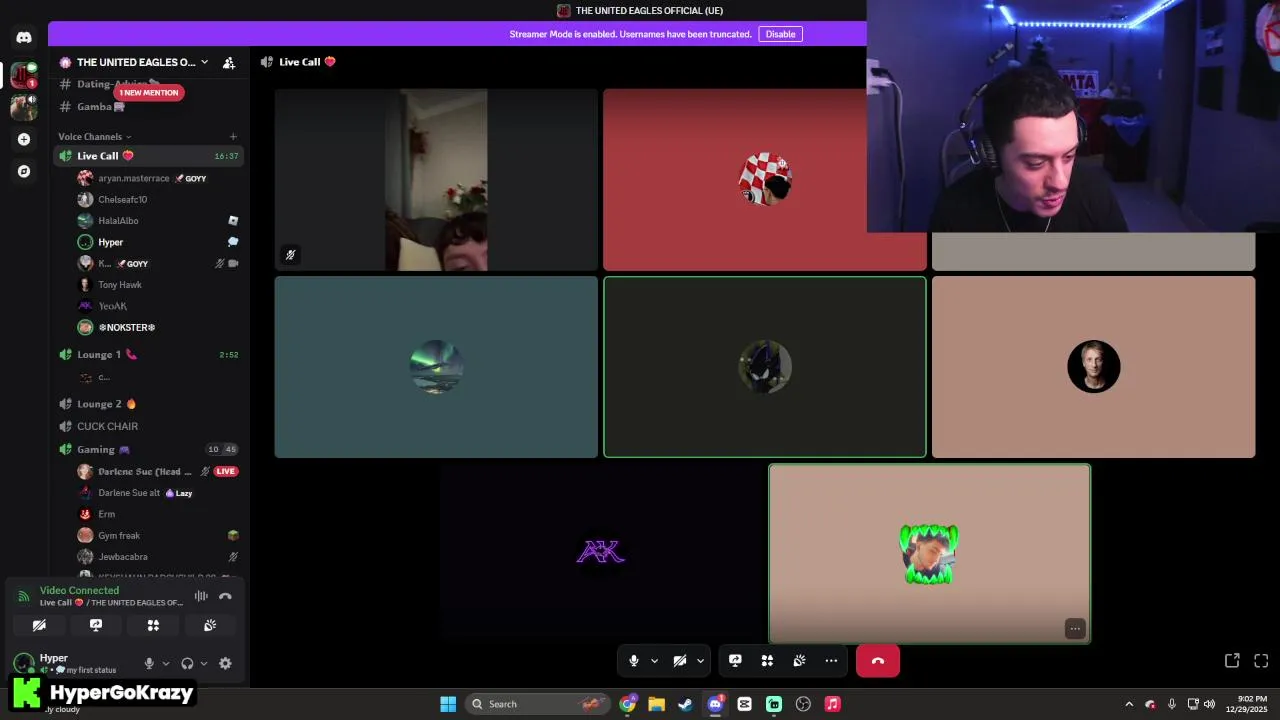Disconnect using the sidebar hang-up phone icon

coord(225,596)
